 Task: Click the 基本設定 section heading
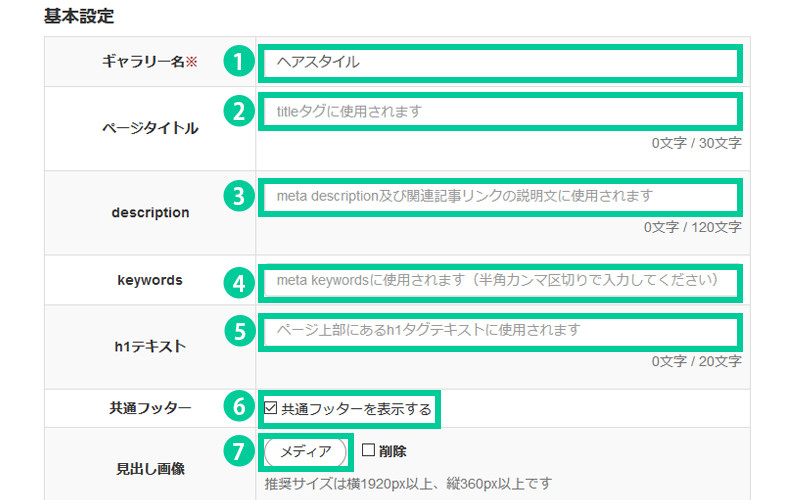point(79,17)
